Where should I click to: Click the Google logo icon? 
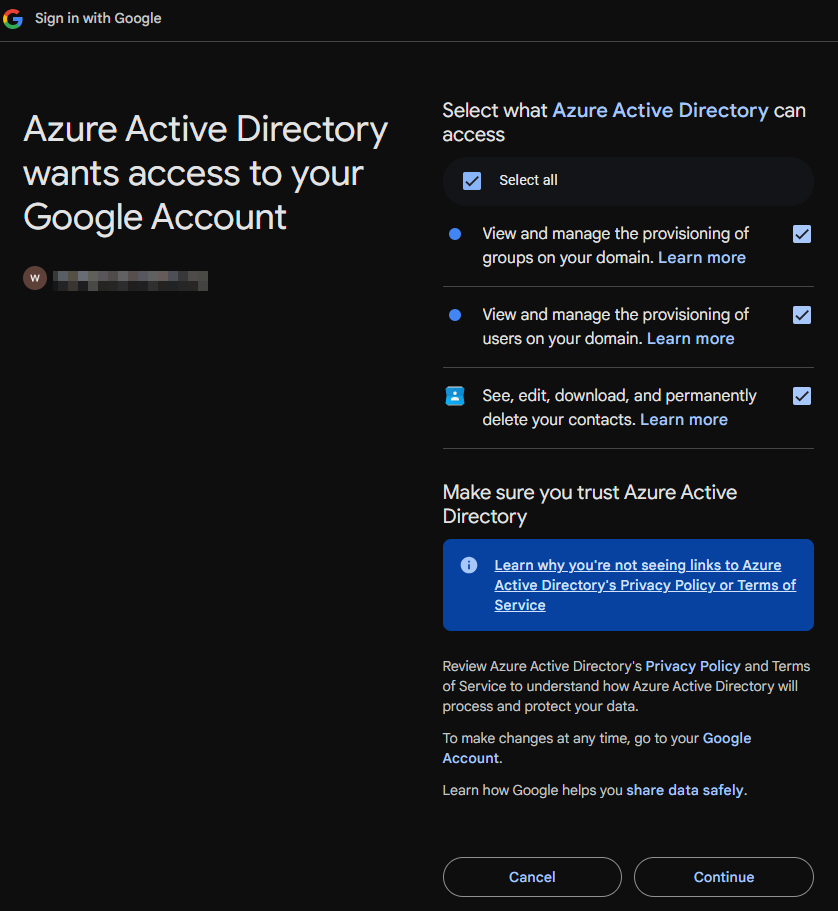tap(13, 19)
